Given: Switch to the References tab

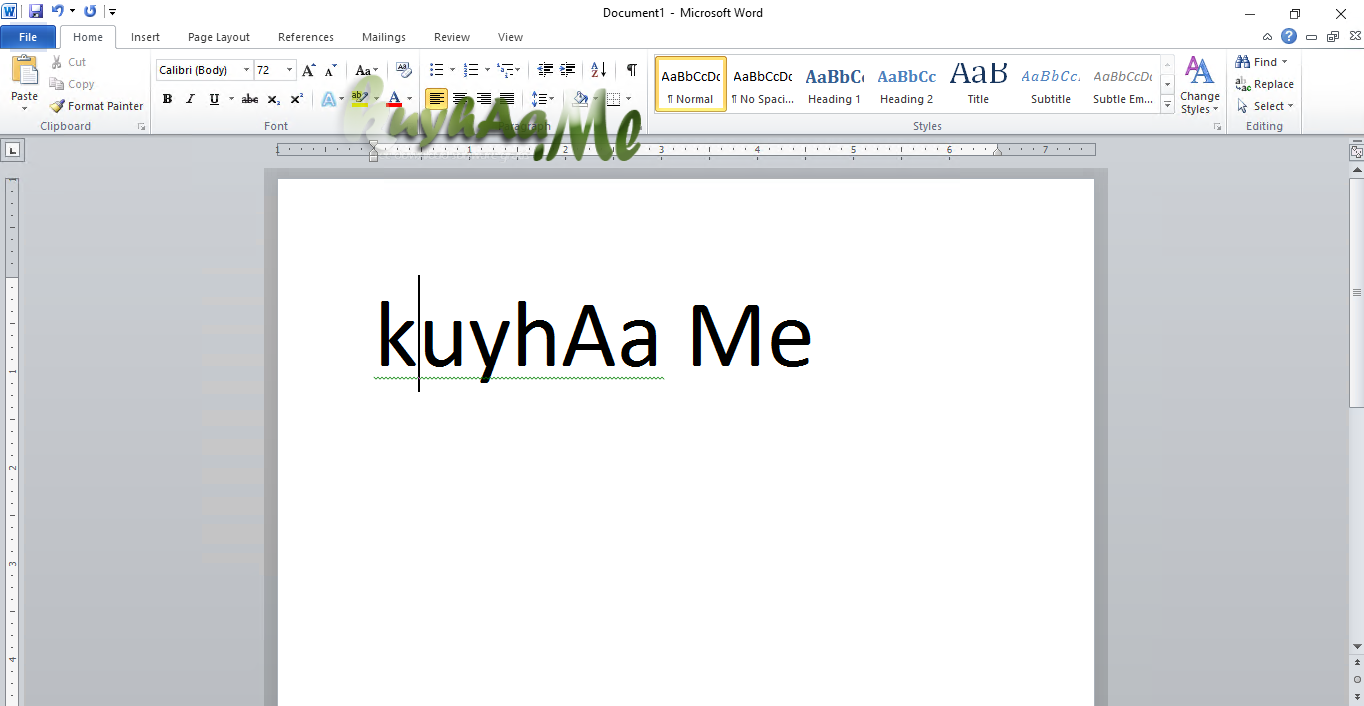Looking at the screenshot, I should click(x=306, y=37).
